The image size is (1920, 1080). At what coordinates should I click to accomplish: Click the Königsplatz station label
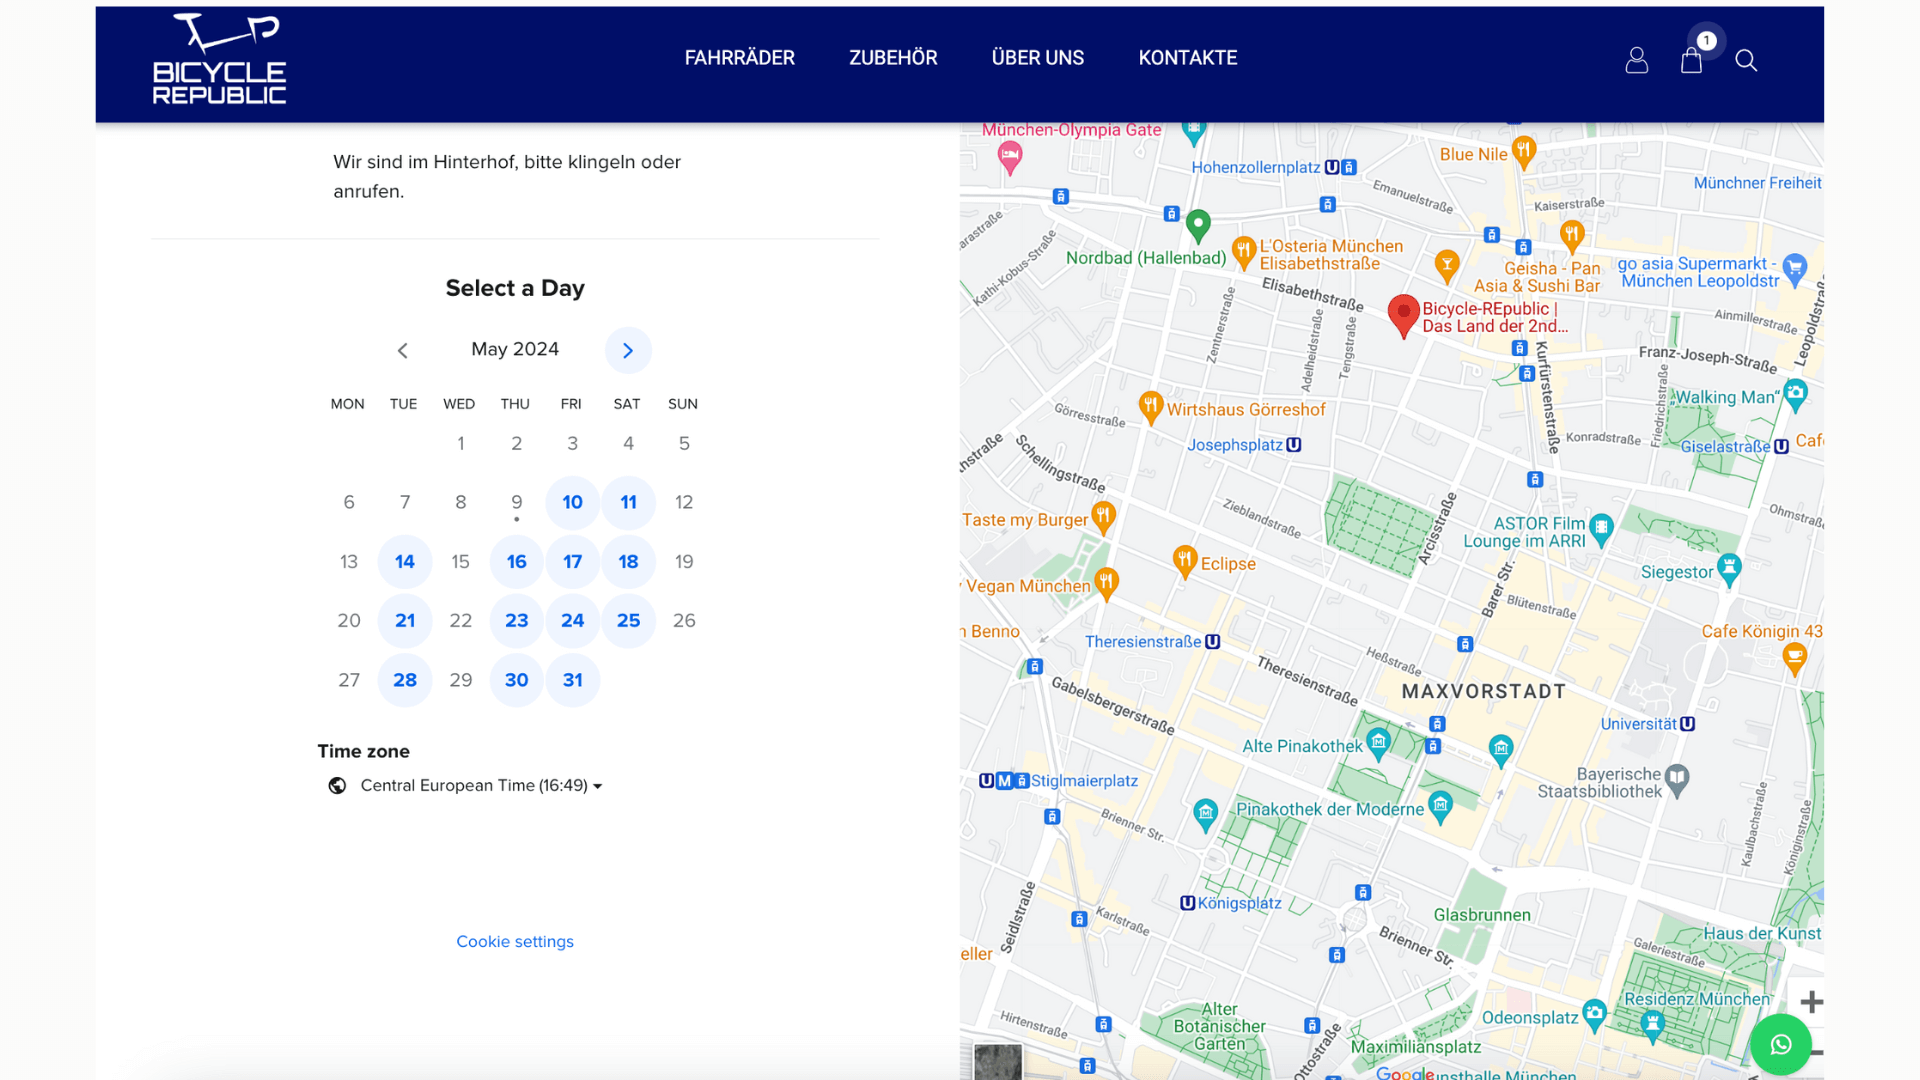pyautogui.click(x=1239, y=903)
